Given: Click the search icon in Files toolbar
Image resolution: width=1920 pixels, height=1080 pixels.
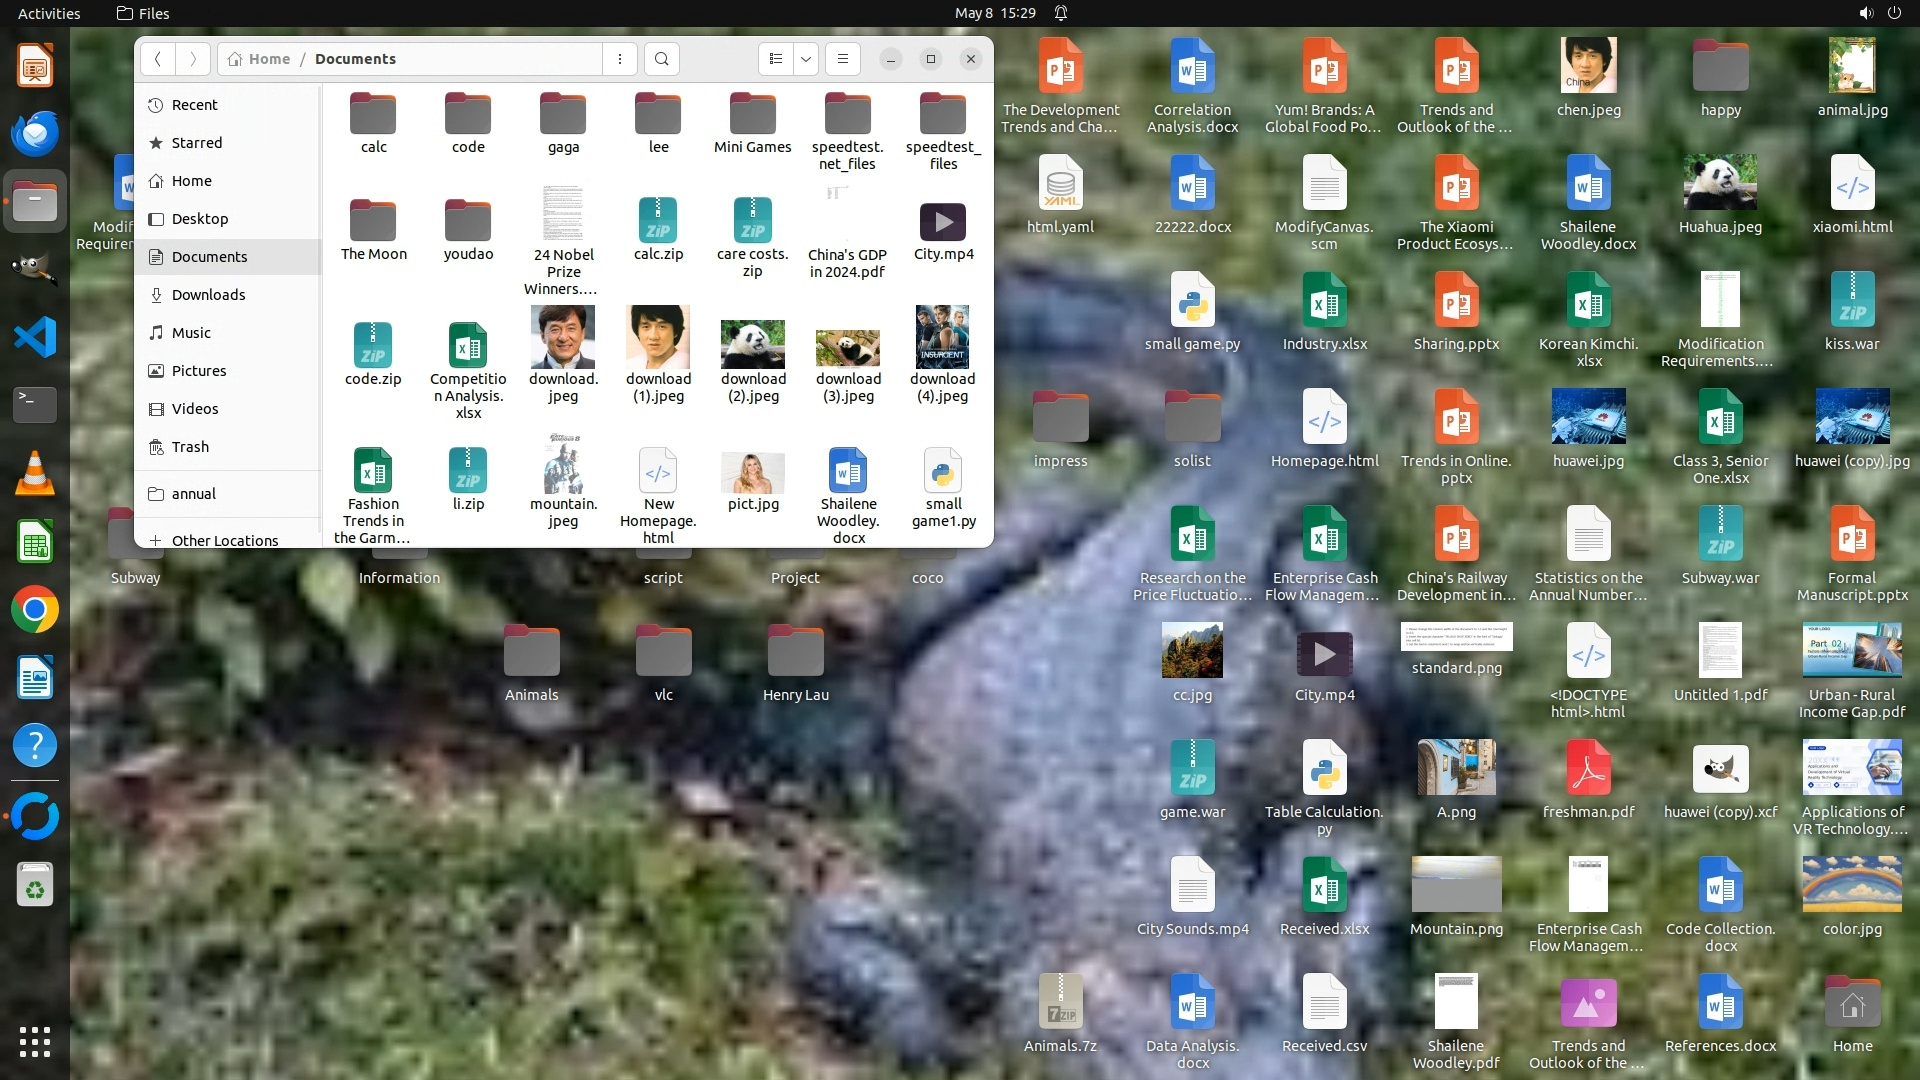Looking at the screenshot, I should (661, 59).
